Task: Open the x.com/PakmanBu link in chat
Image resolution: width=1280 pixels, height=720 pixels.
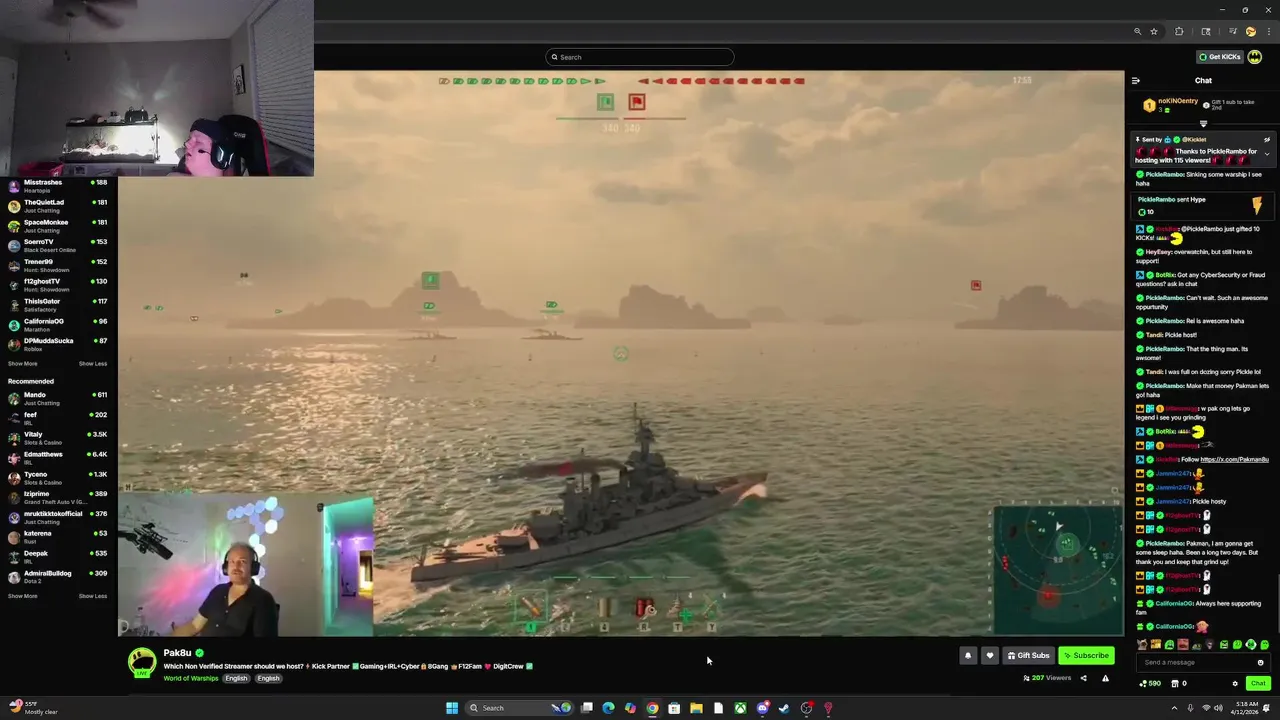Action: point(1234,459)
